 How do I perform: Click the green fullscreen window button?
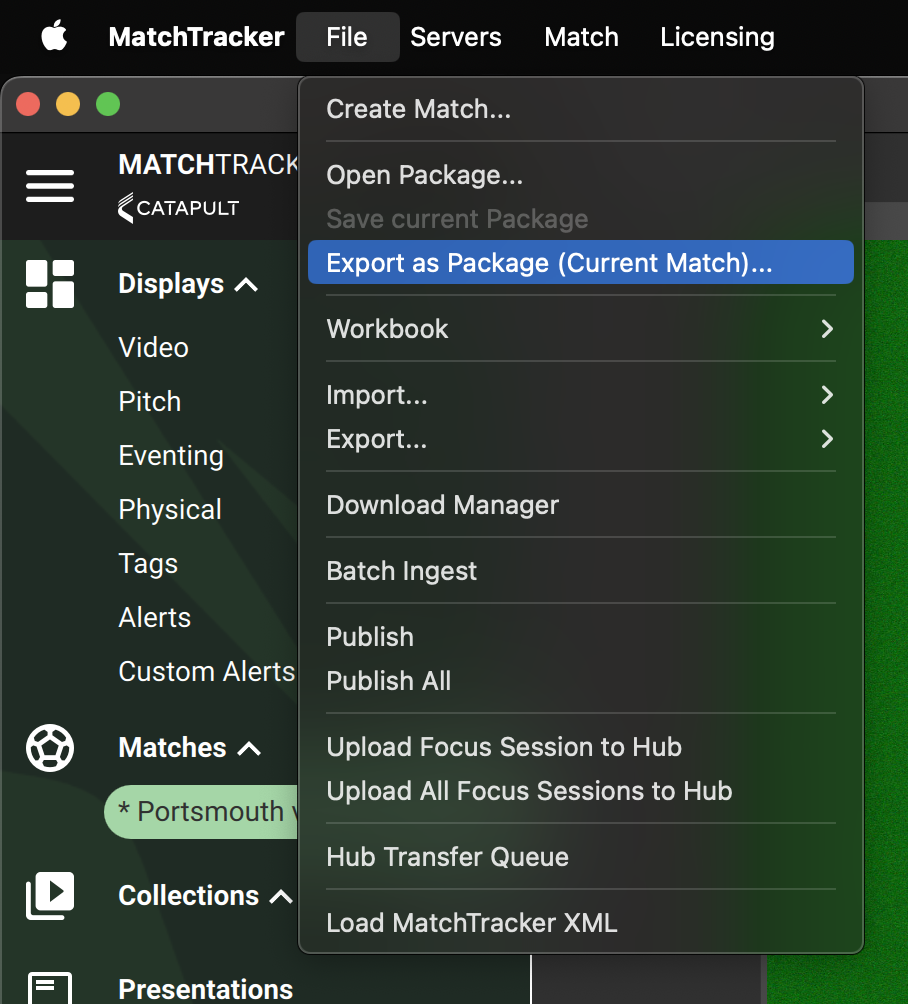pyautogui.click(x=108, y=104)
